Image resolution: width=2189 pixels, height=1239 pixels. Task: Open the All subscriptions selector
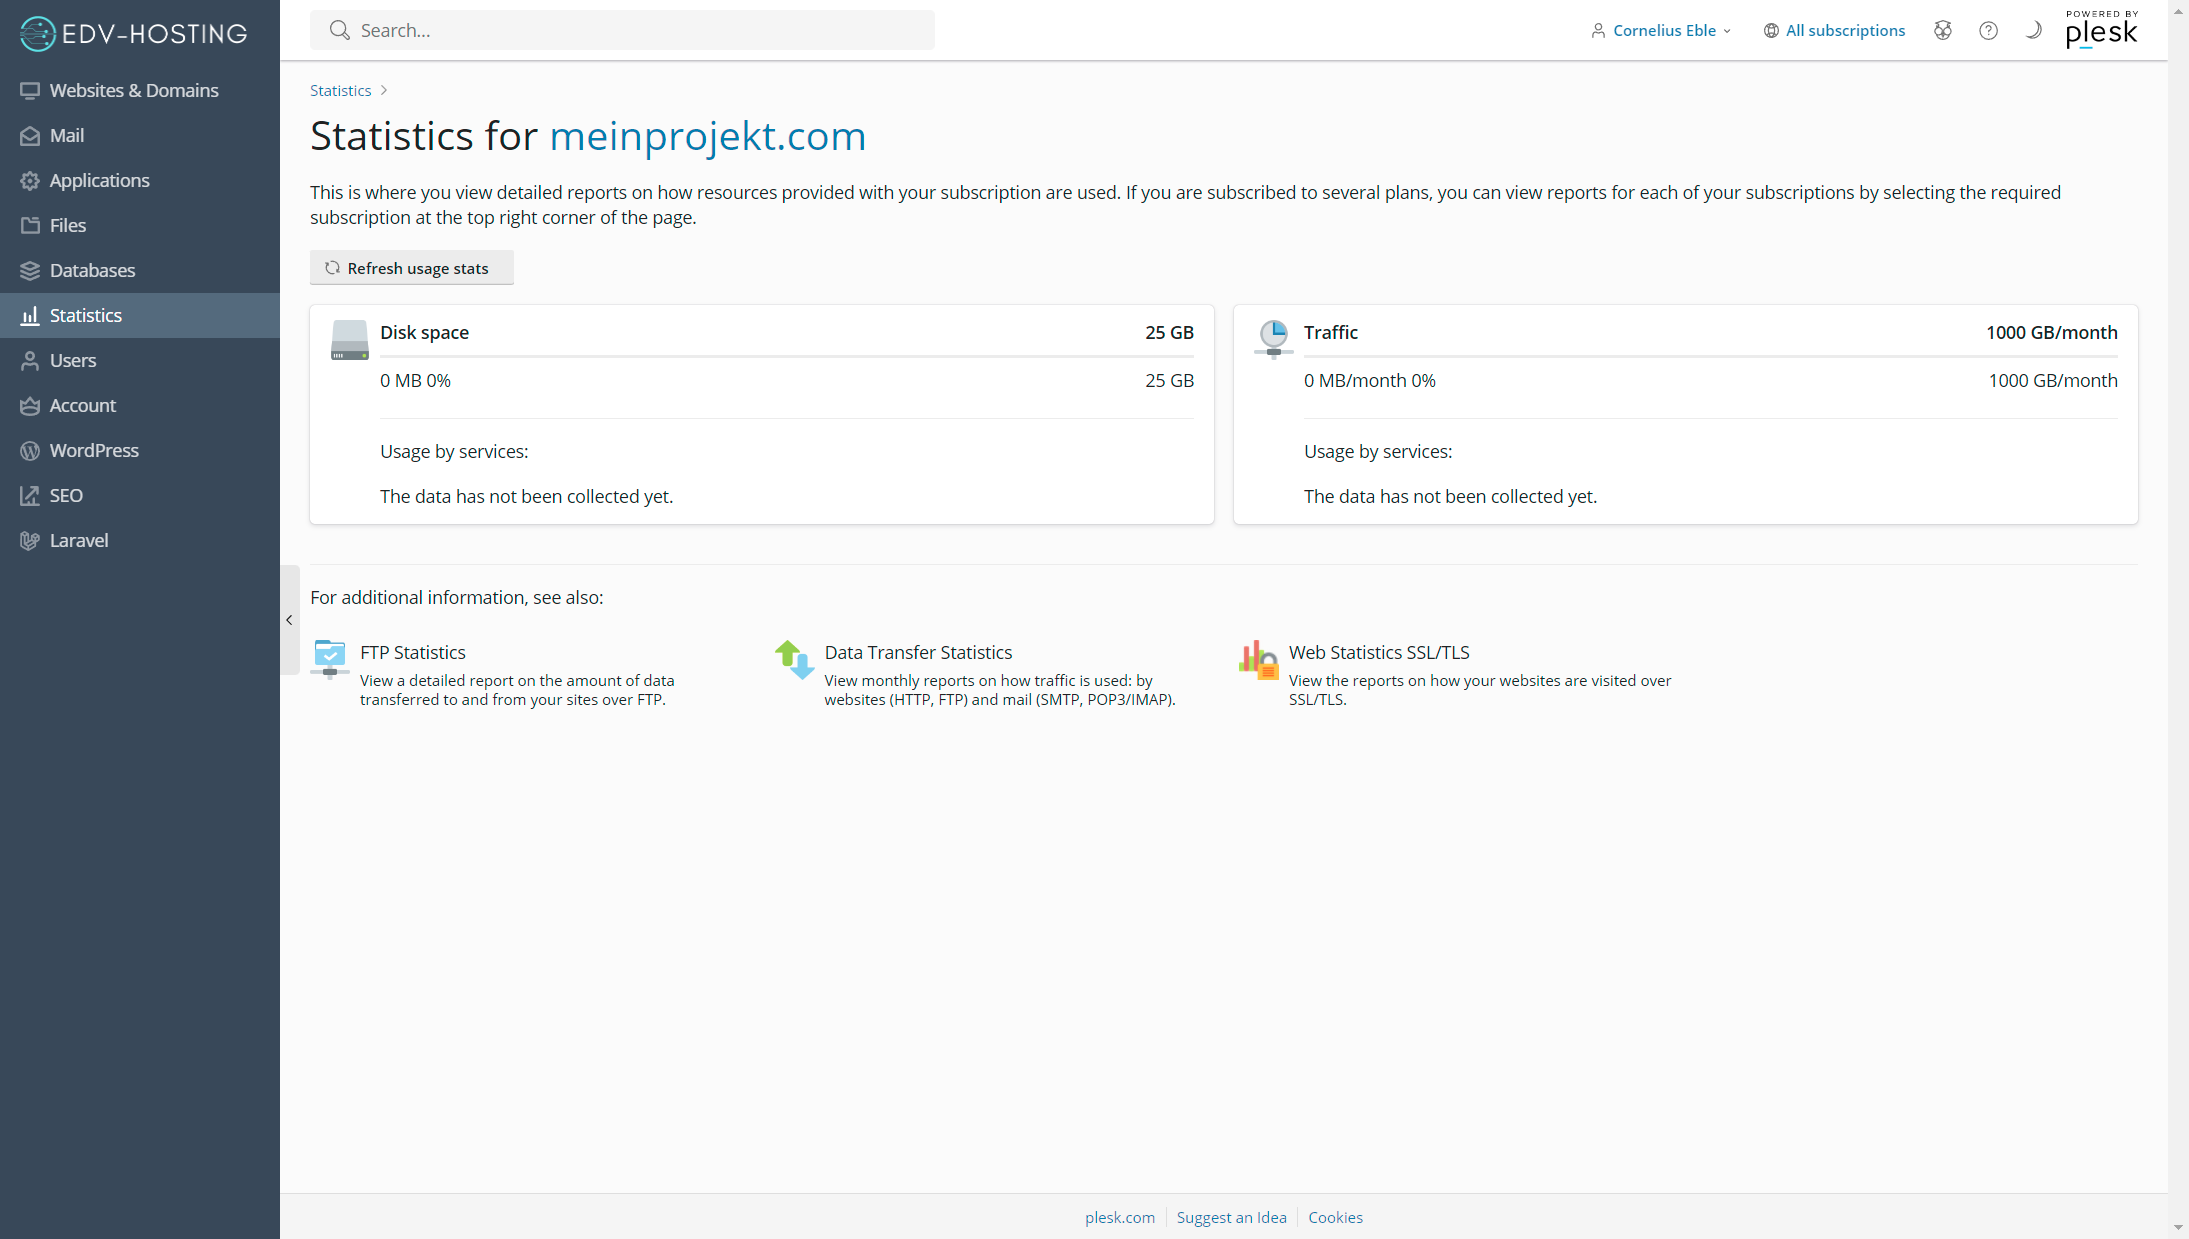[1834, 30]
